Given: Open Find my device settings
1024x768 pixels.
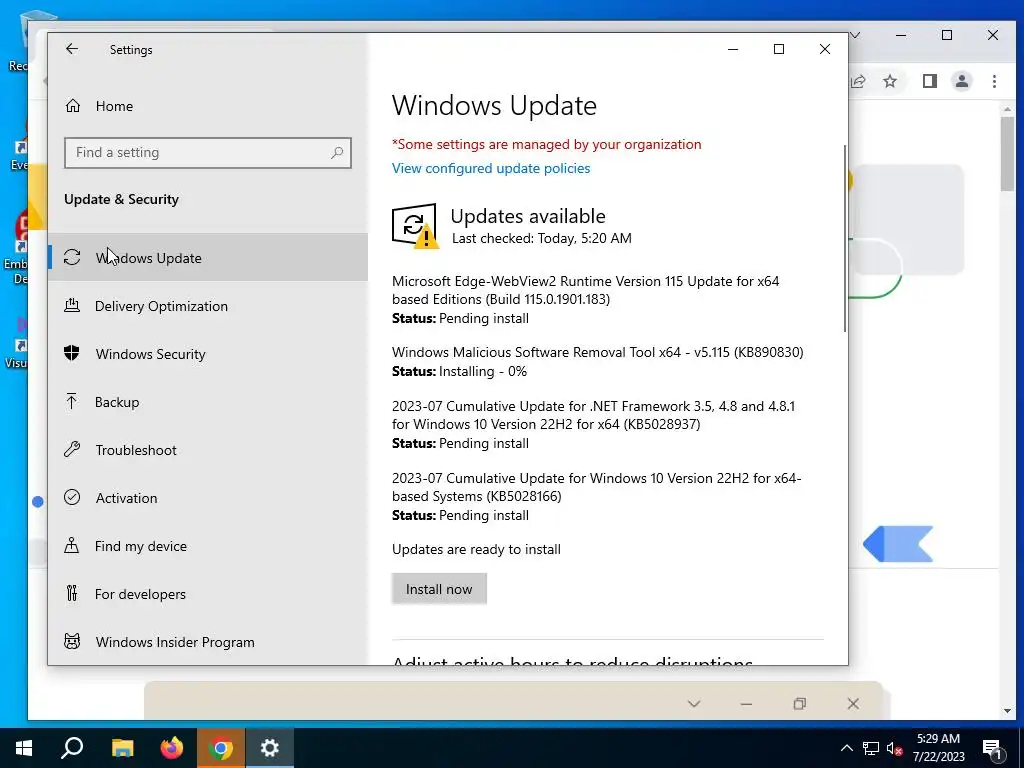Looking at the screenshot, I should (x=208, y=546).
